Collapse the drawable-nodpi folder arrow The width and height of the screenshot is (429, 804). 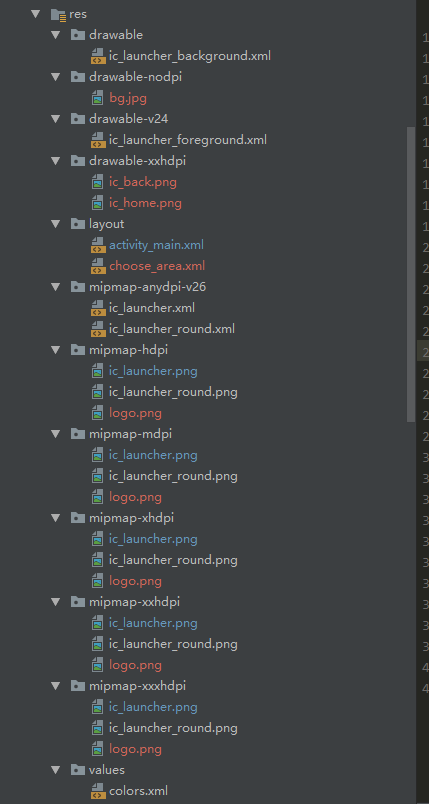(55, 77)
